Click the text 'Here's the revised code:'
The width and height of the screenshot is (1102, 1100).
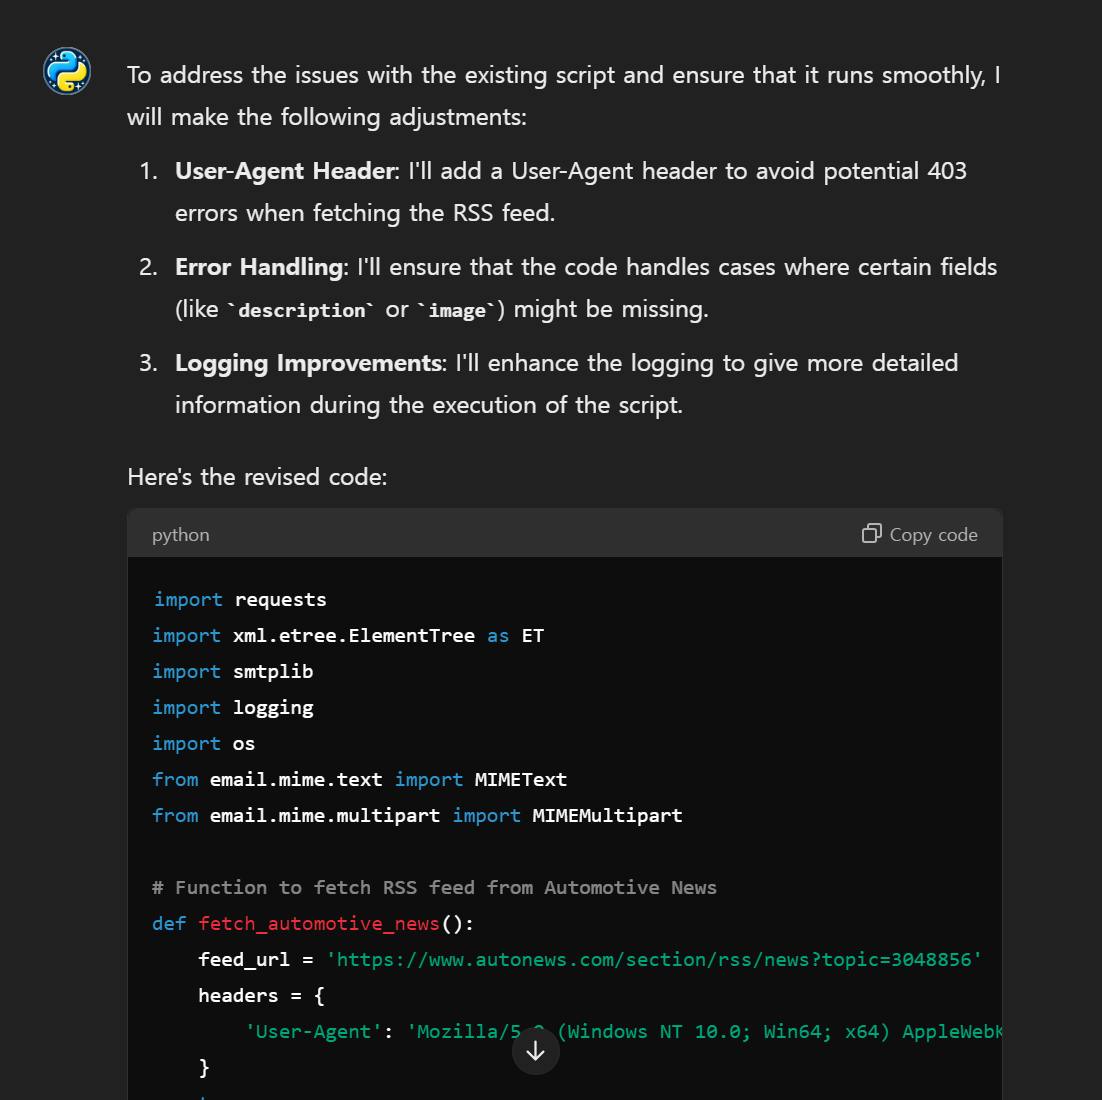[257, 477]
